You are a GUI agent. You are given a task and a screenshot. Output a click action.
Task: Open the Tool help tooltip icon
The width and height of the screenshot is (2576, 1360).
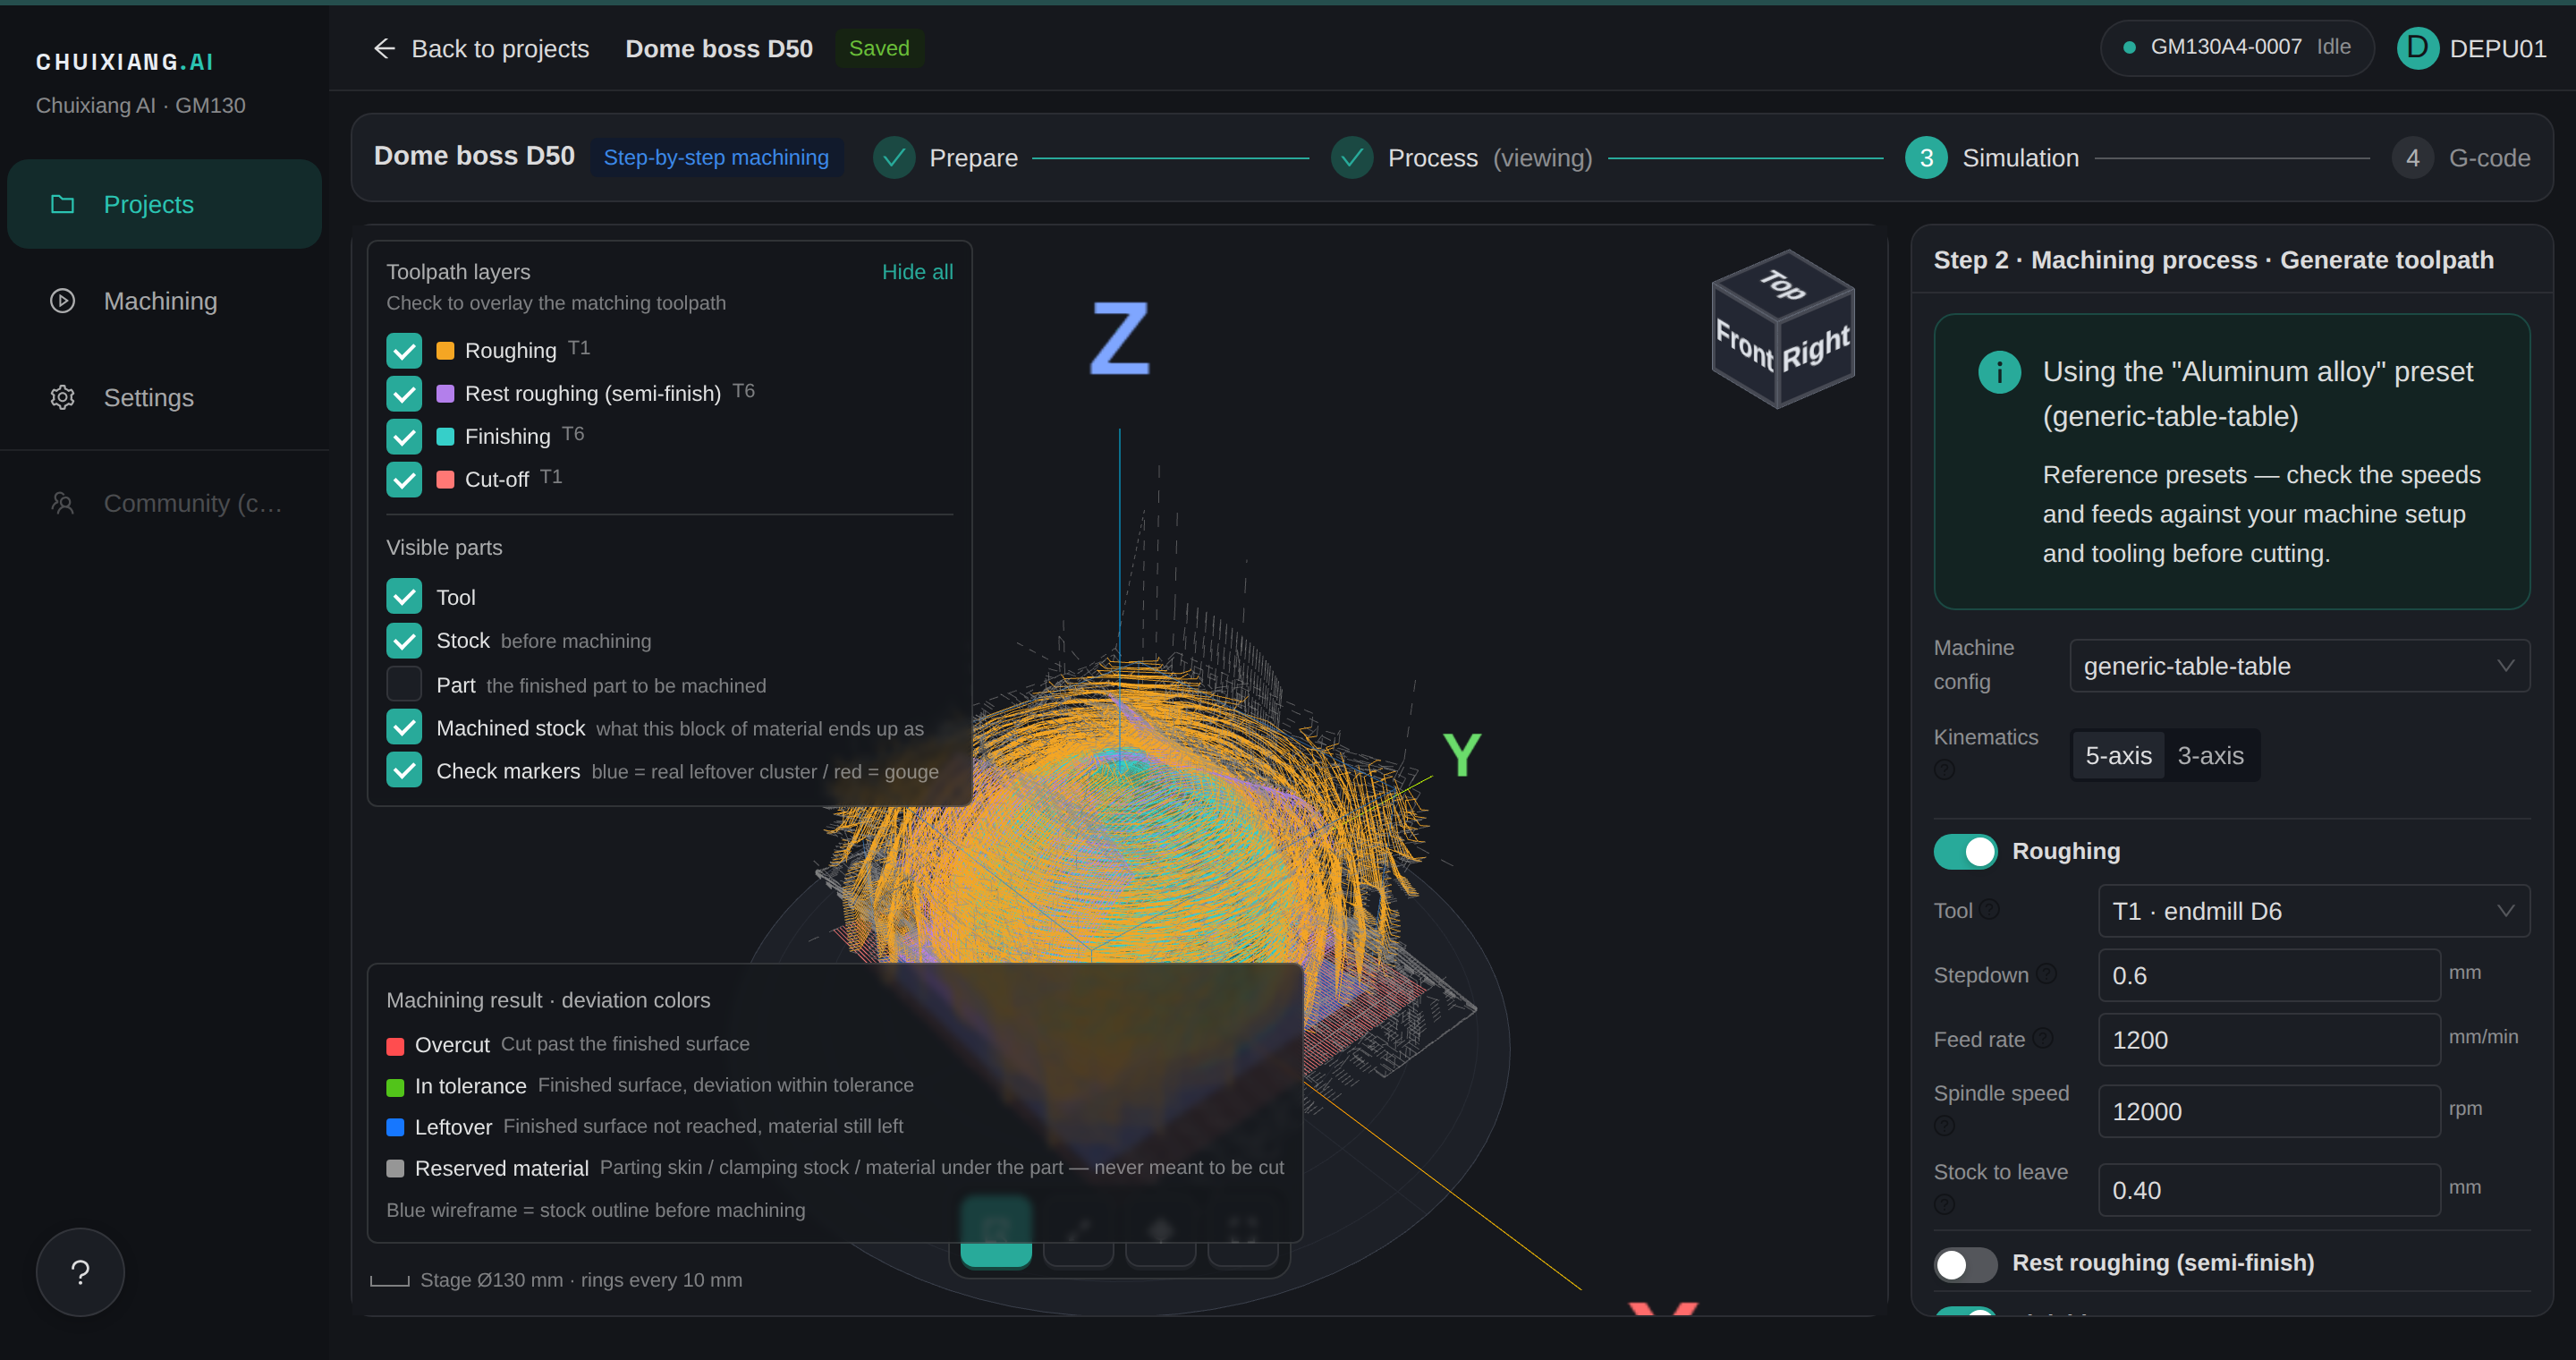(1989, 909)
